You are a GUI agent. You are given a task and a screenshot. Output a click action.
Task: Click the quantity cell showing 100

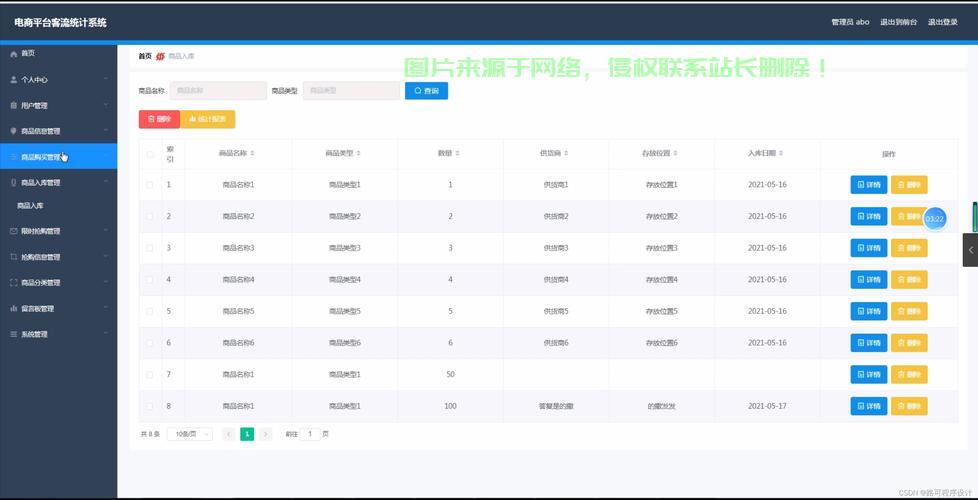click(450, 406)
